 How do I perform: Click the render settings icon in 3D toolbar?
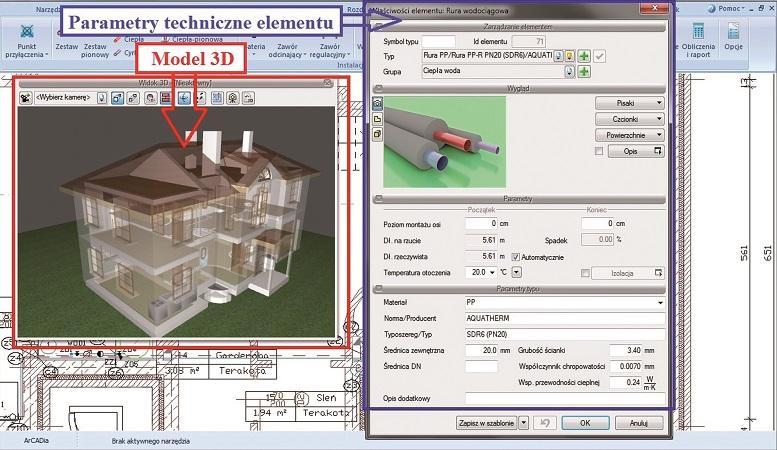(151, 98)
